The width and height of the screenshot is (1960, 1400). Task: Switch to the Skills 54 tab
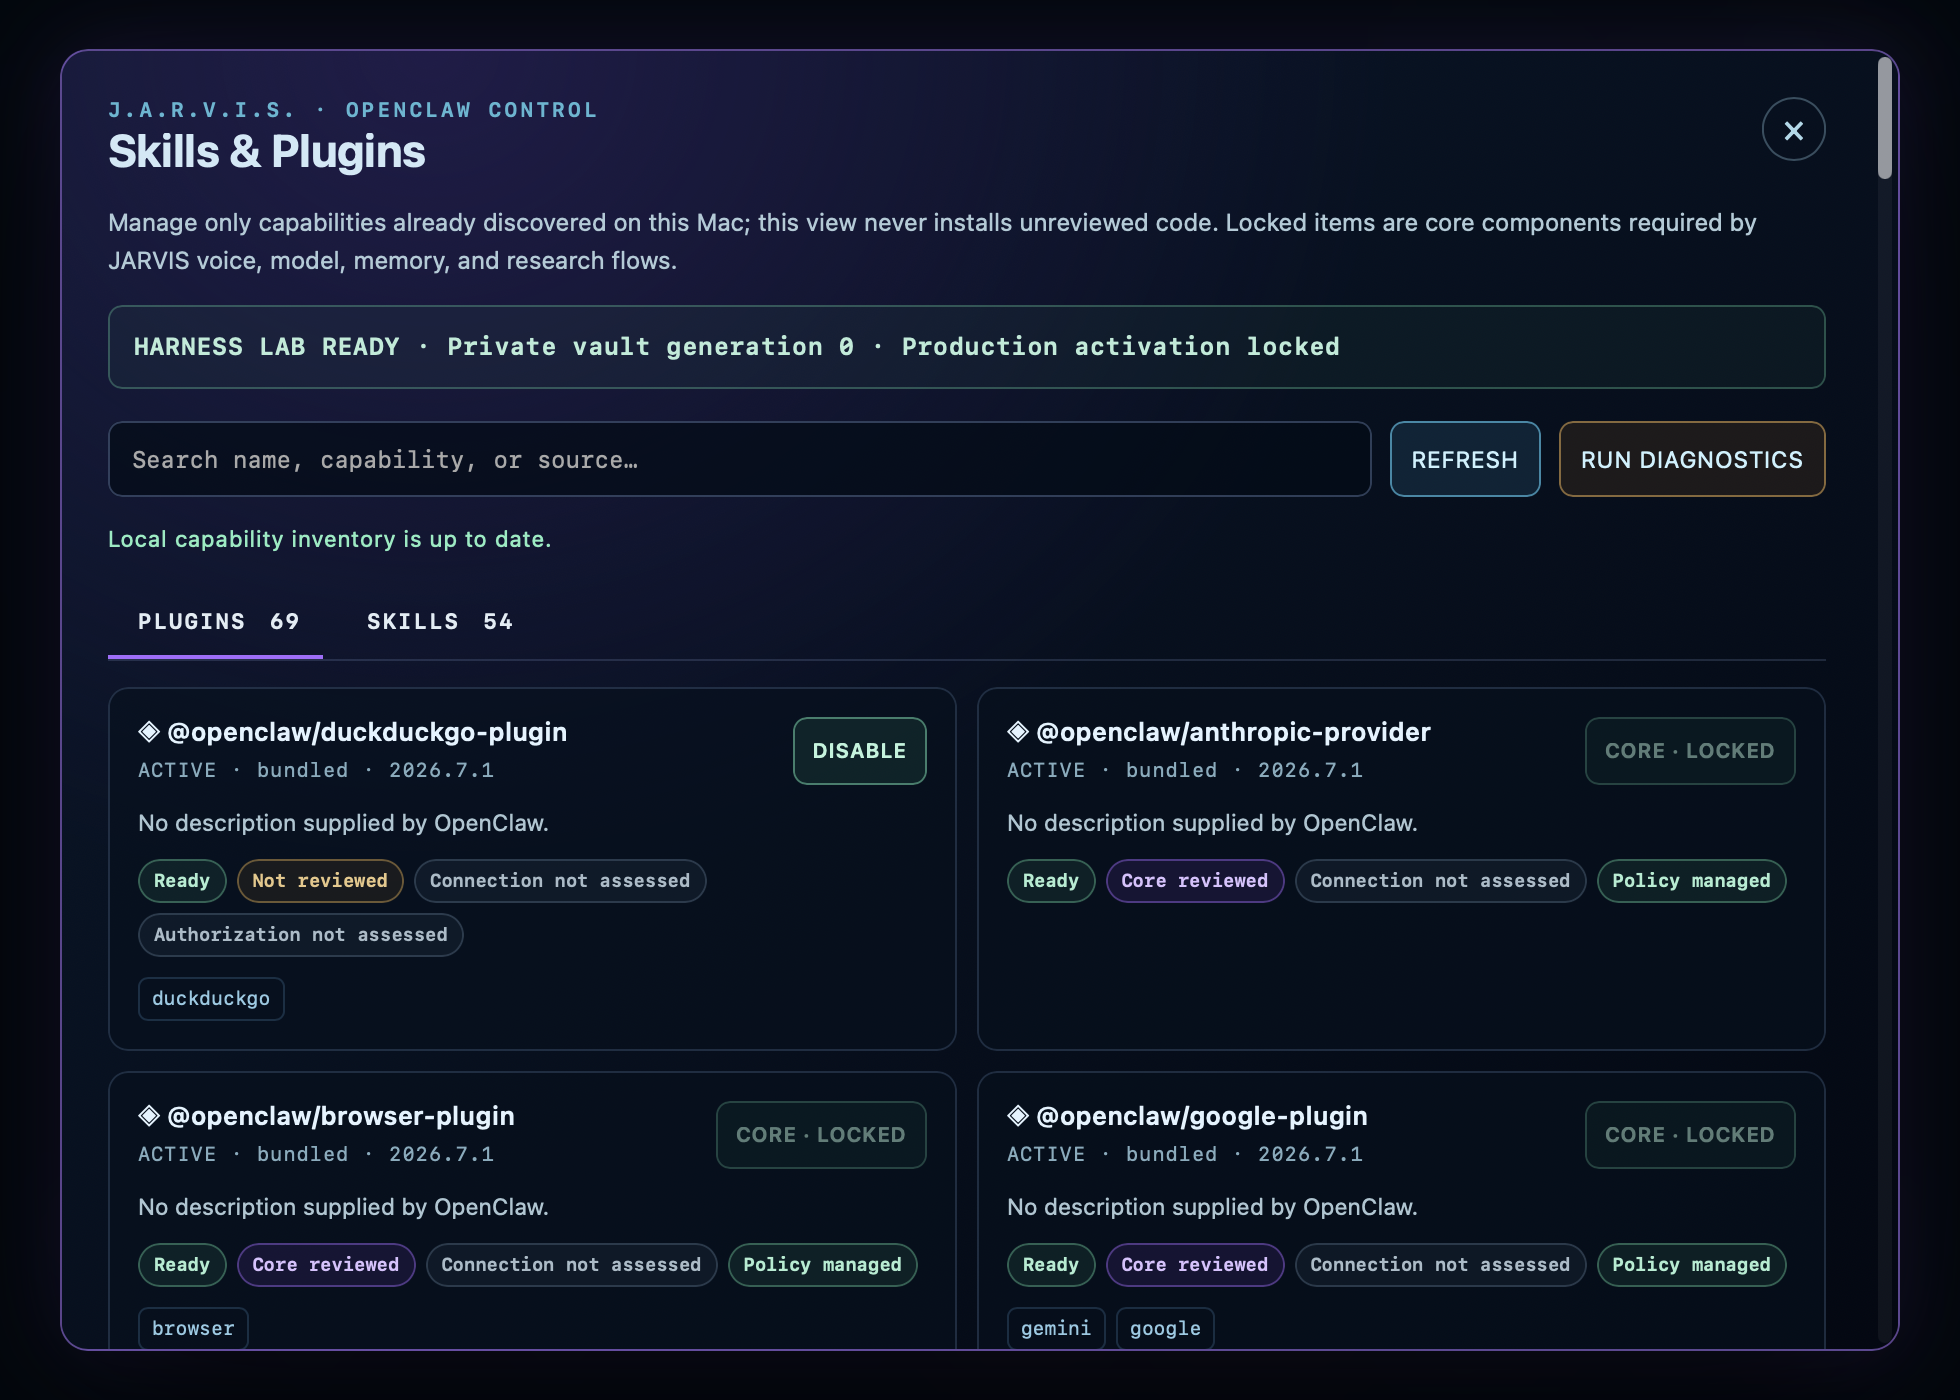pos(440,622)
